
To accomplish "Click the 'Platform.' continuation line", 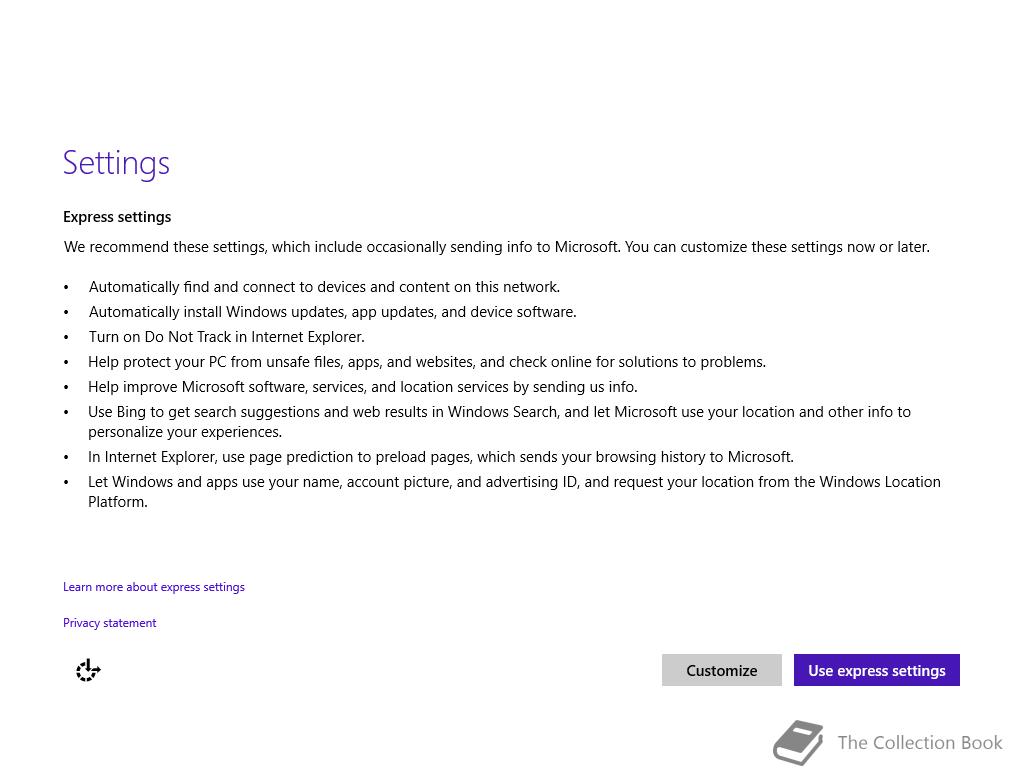I will (x=118, y=502).
